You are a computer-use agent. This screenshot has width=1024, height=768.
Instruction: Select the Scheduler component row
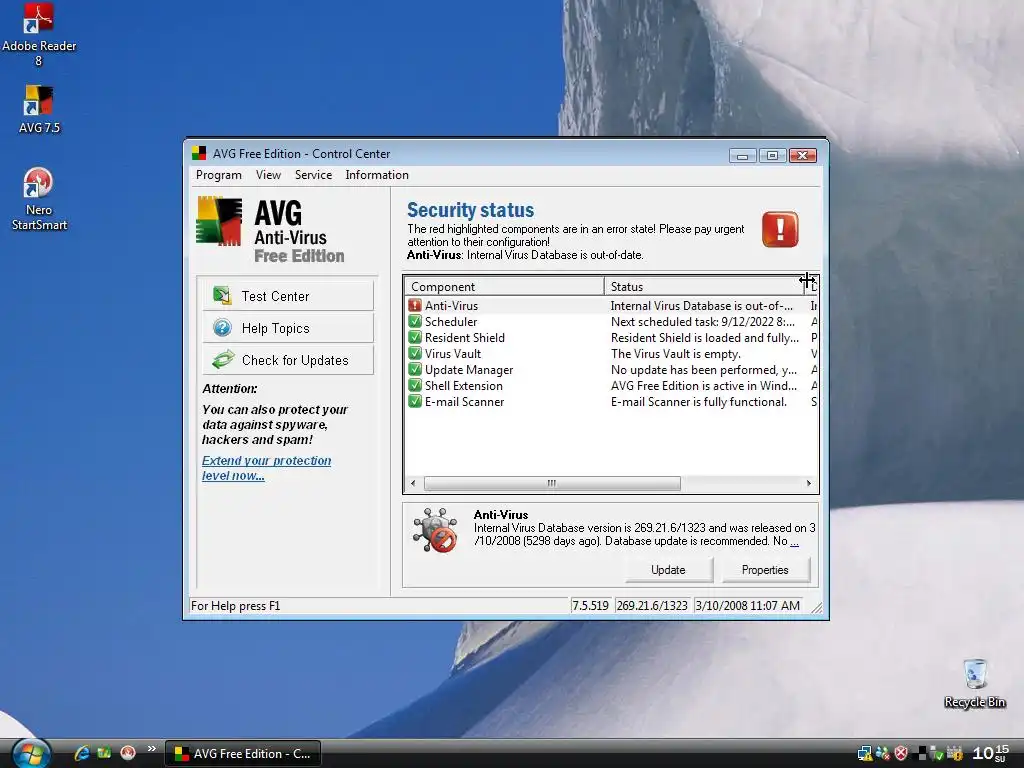pos(611,321)
